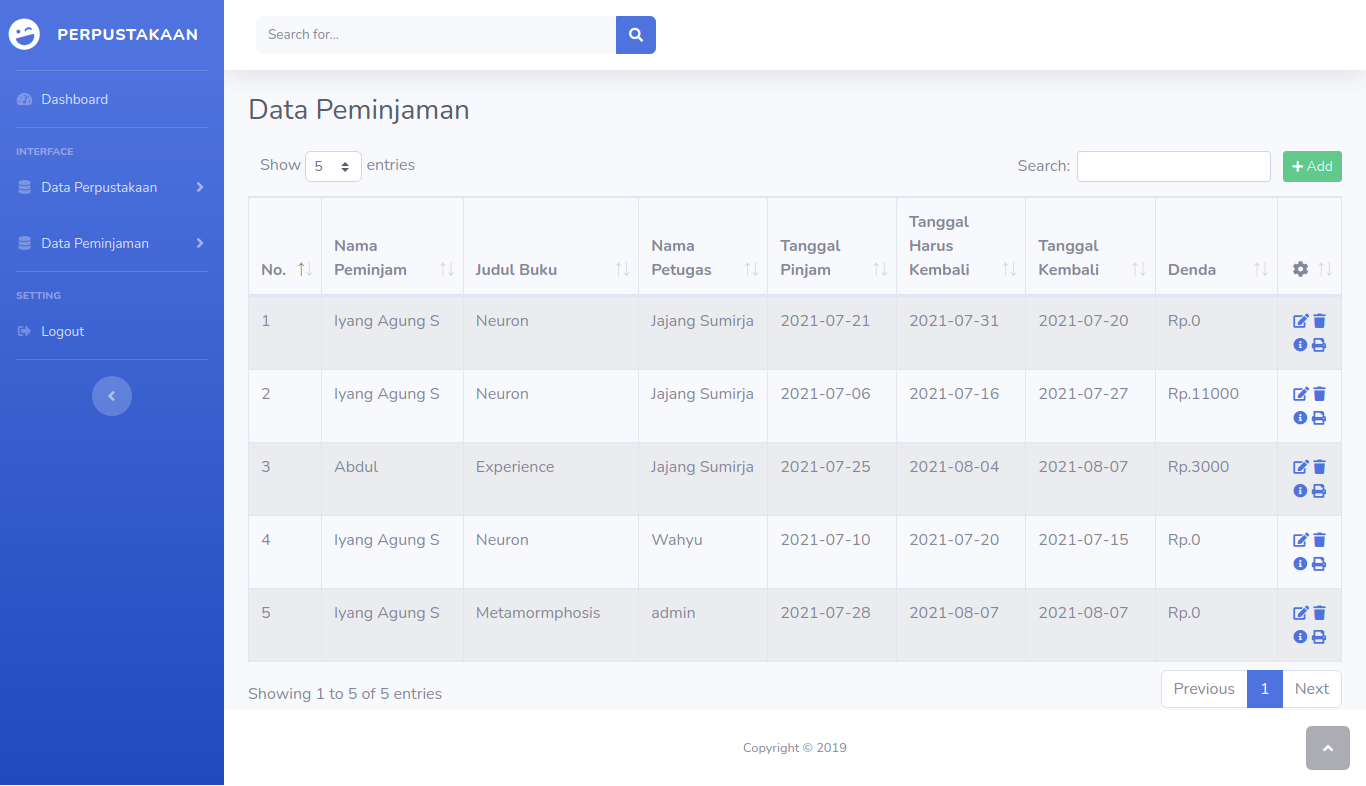Open the Show entries dropdown
Image resolution: width=1366 pixels, height=786 pixels.
click(x=333, y=166)
